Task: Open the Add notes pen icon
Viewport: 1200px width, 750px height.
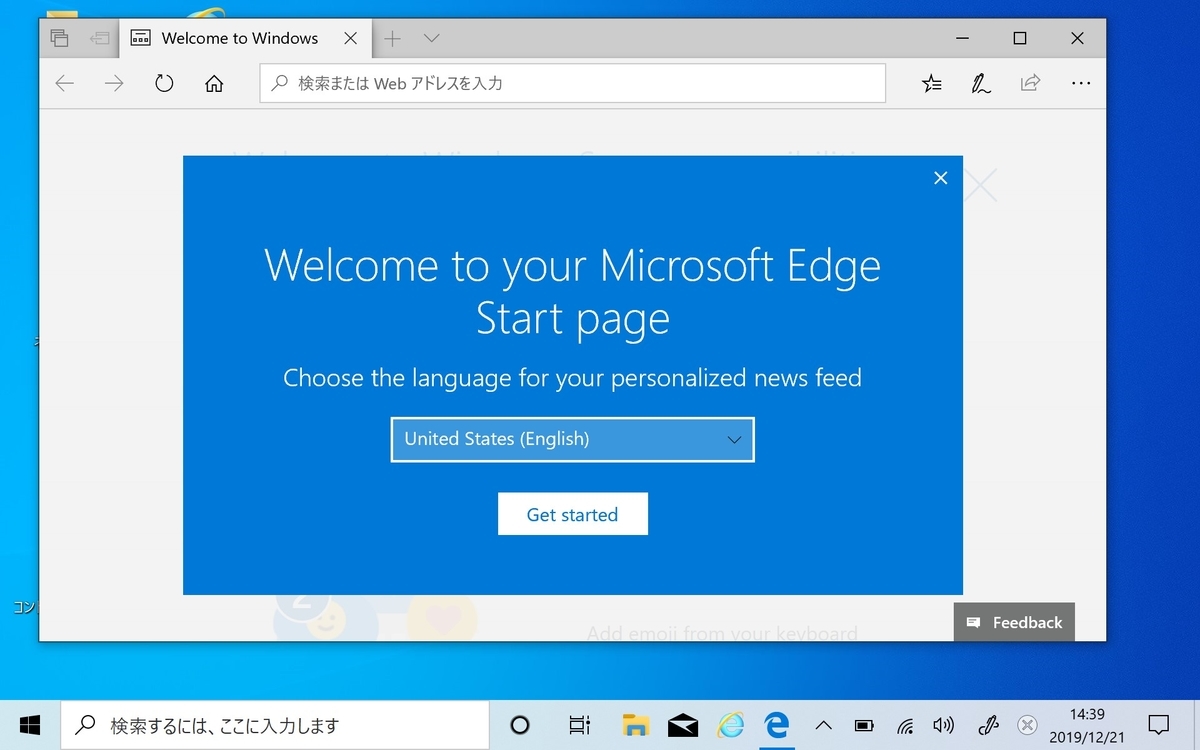Action: tap(981, 84)
